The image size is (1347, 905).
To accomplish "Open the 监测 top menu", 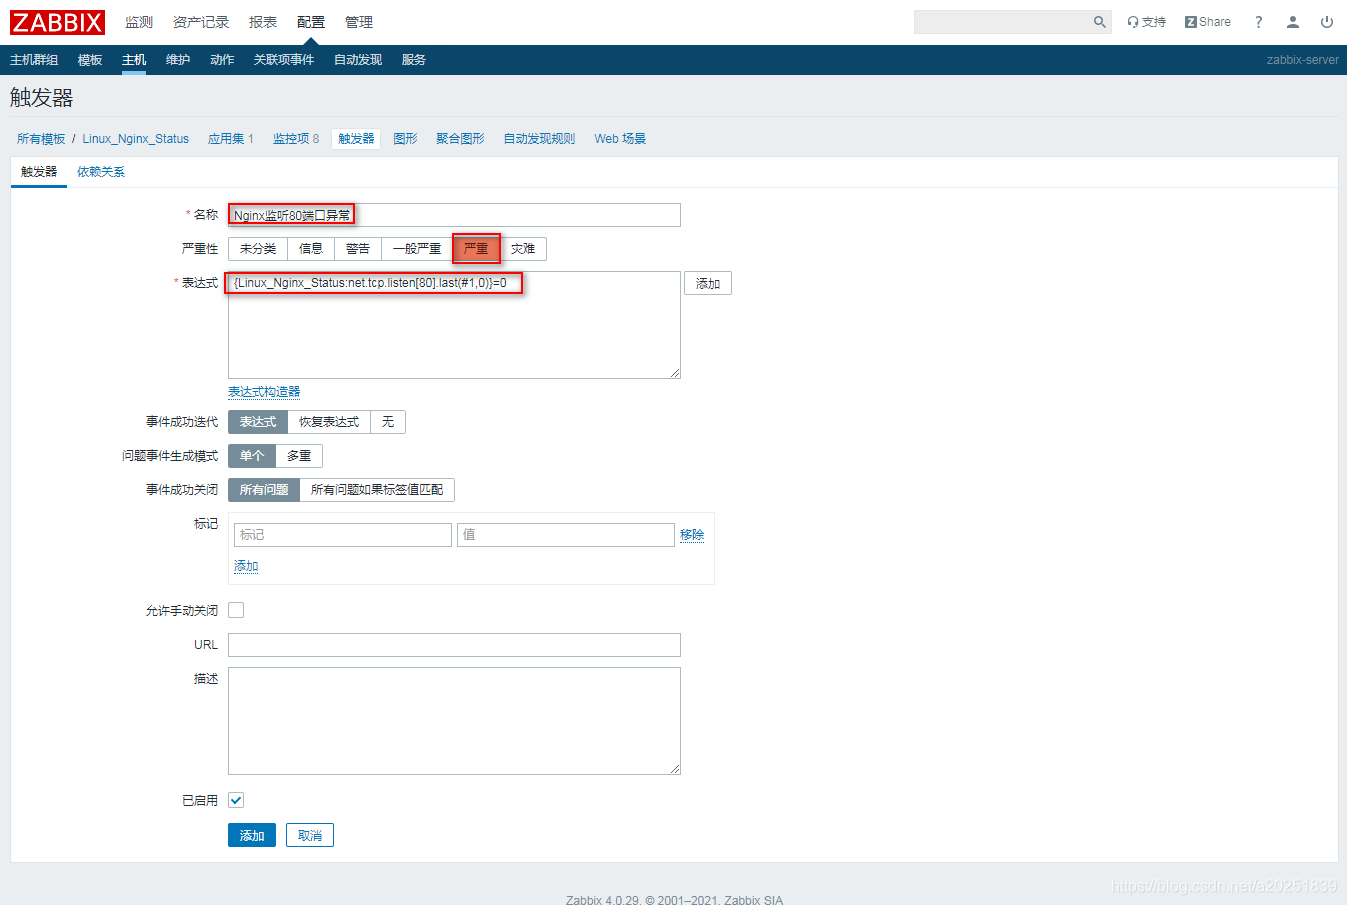I will point(139,22).
